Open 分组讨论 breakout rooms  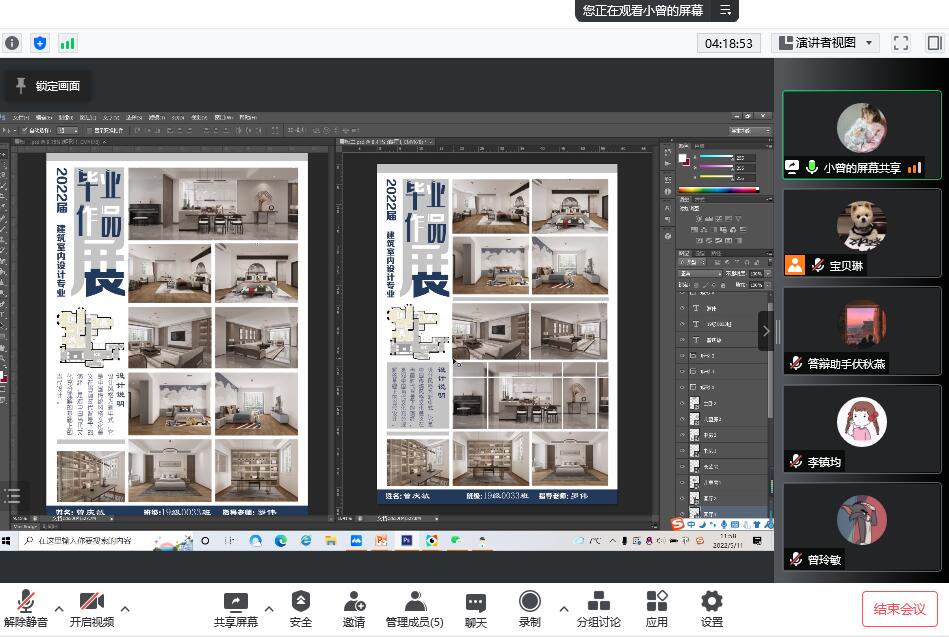point(598,601)
